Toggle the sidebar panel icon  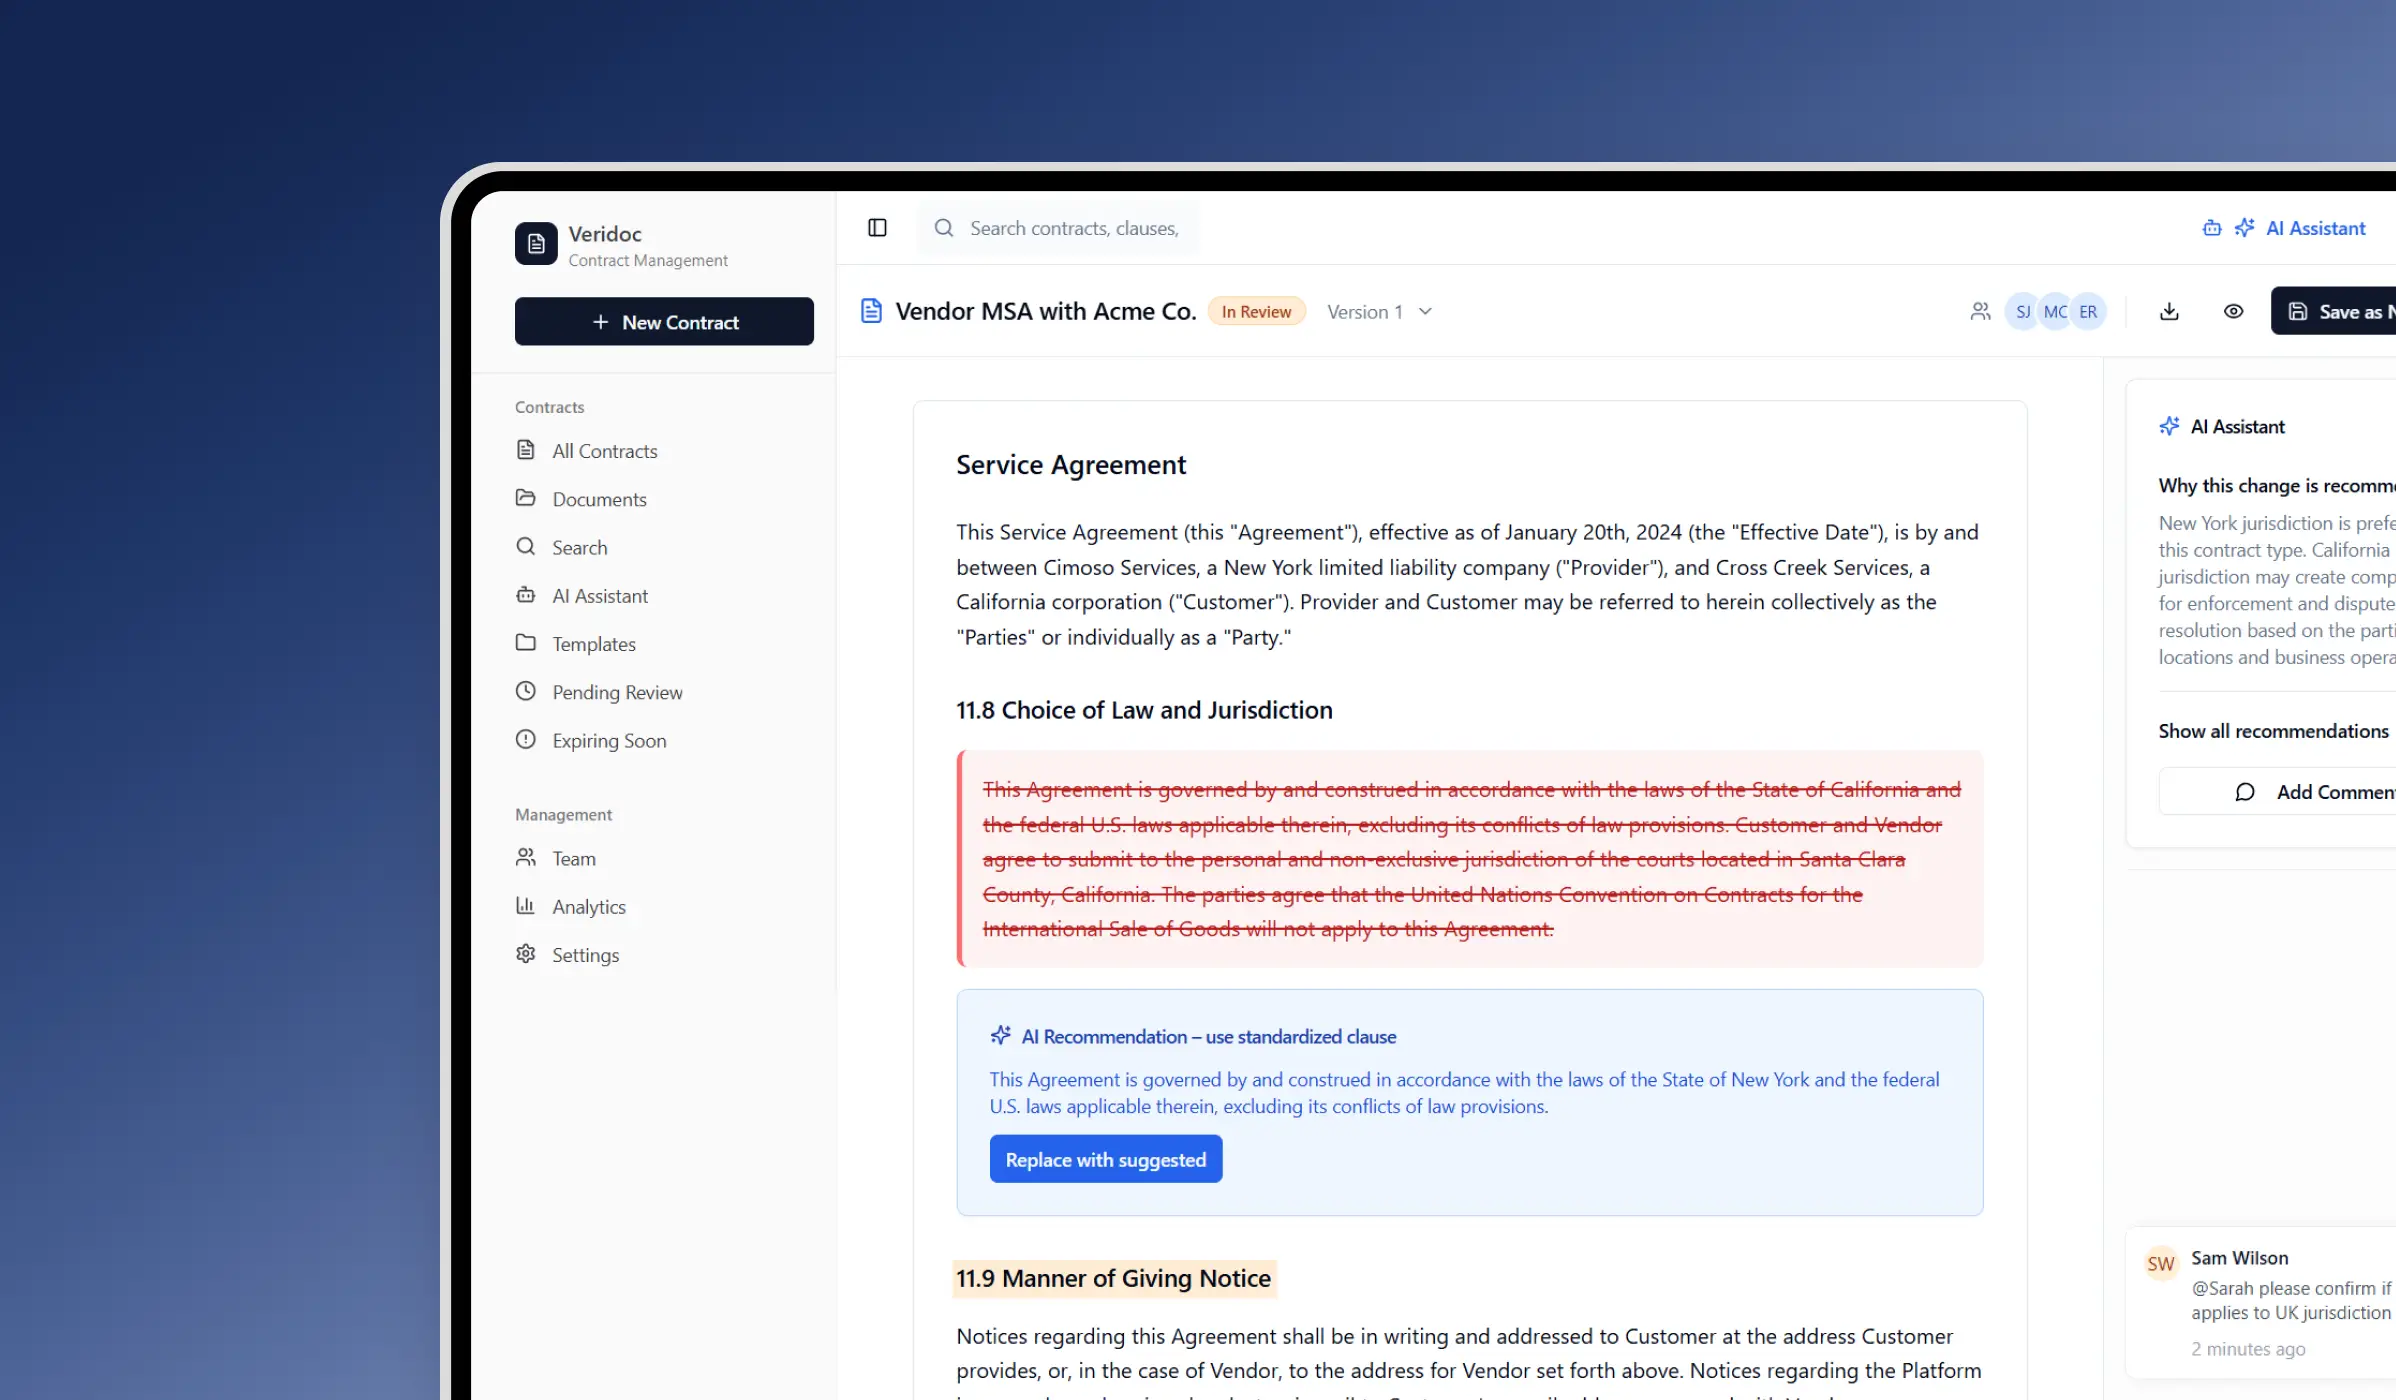pyautogui.click(x=877, y=228)
